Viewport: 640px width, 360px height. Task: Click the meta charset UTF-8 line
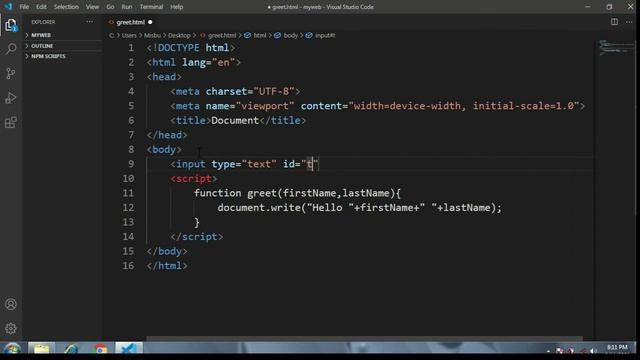(235, 92)
